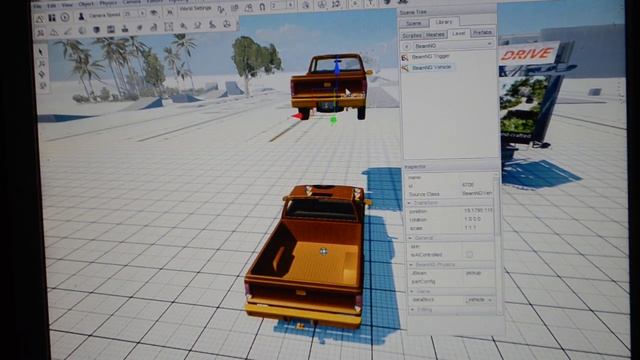Select the rotate tool in left toolbar
Viewport: 640px width, 360px height.
point(42,74)
